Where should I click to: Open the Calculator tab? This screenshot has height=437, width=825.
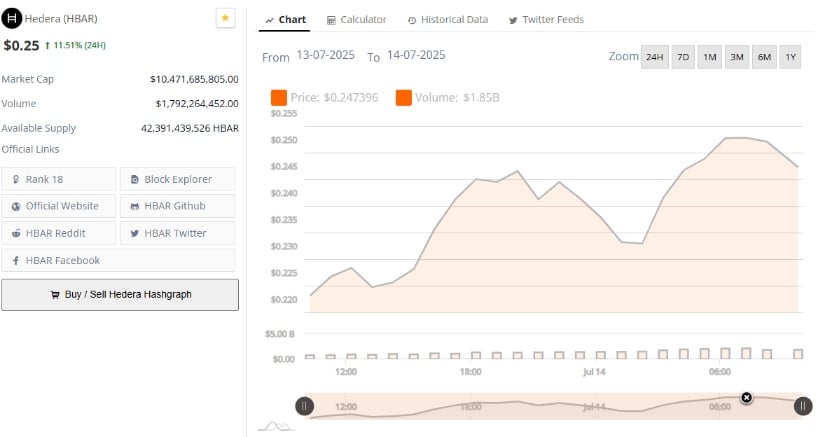[357, 20]
